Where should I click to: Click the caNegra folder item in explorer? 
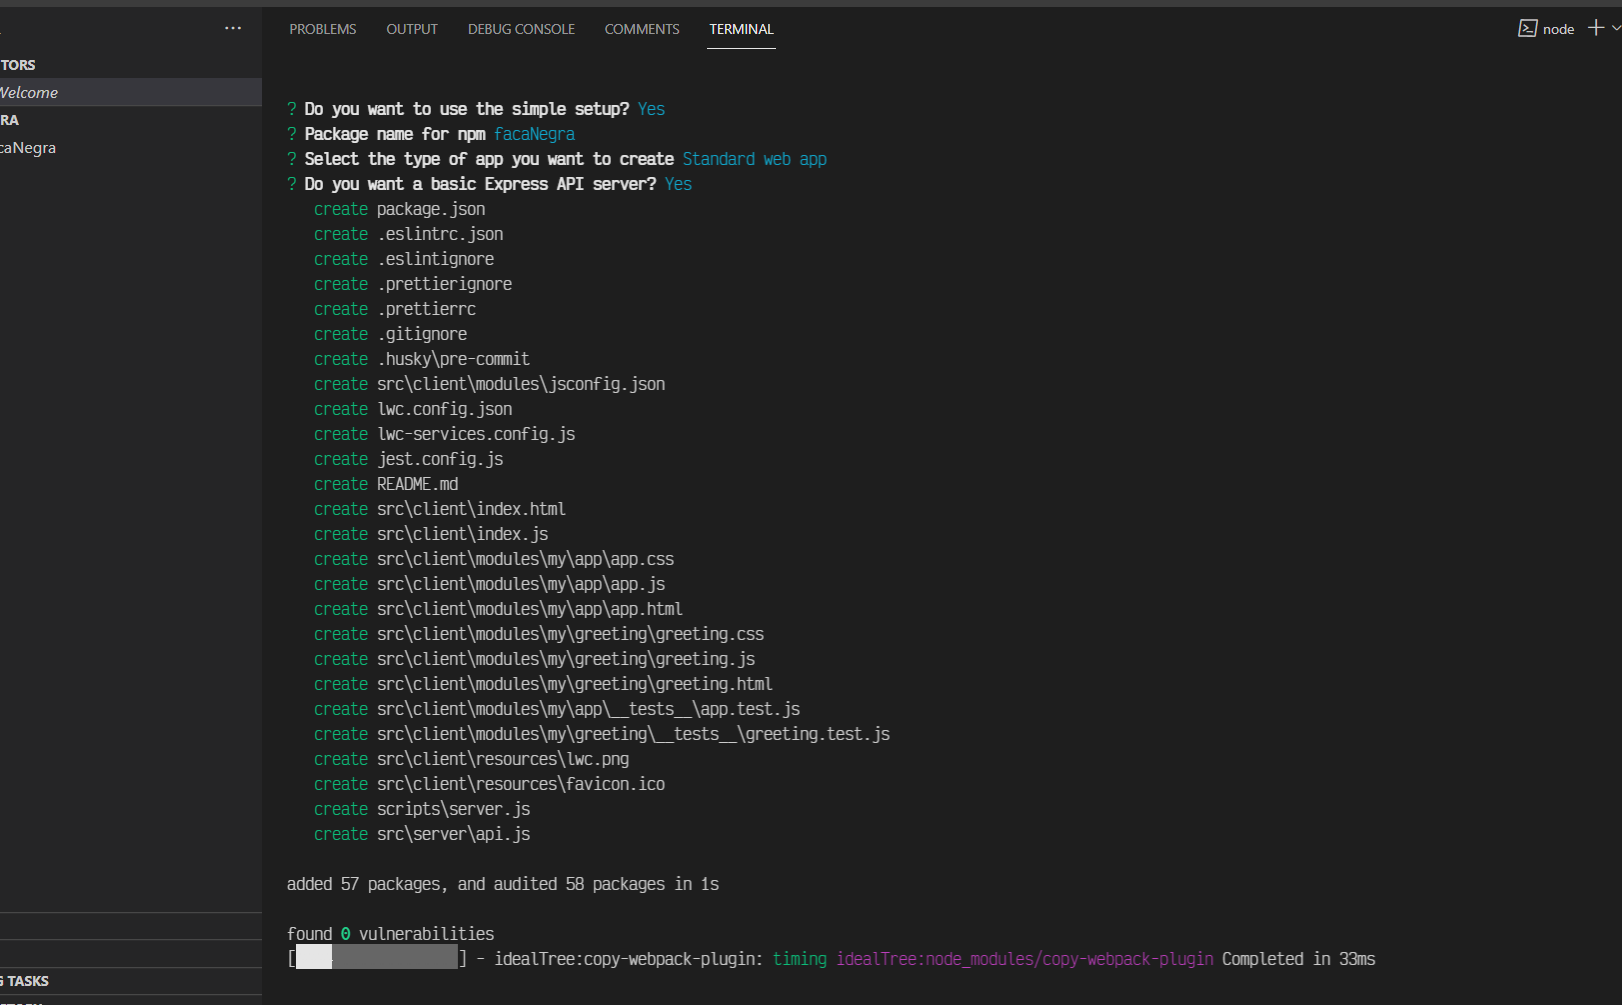coord(131,147)
